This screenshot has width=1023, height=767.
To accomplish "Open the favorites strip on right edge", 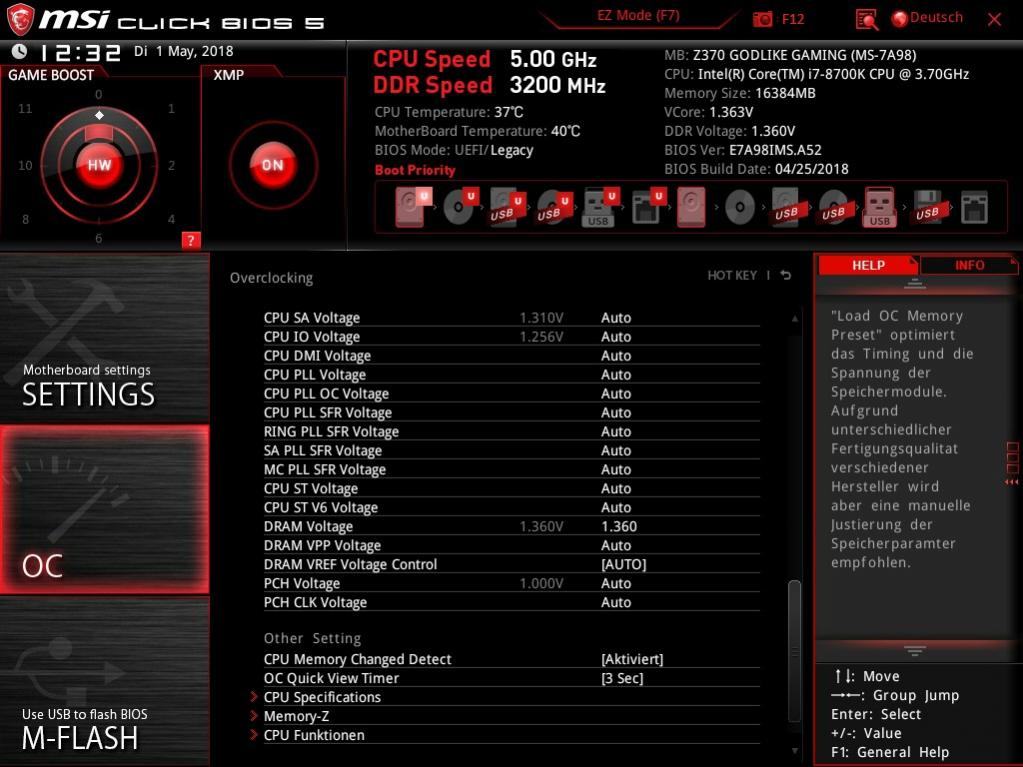I will pos(1012,463).
